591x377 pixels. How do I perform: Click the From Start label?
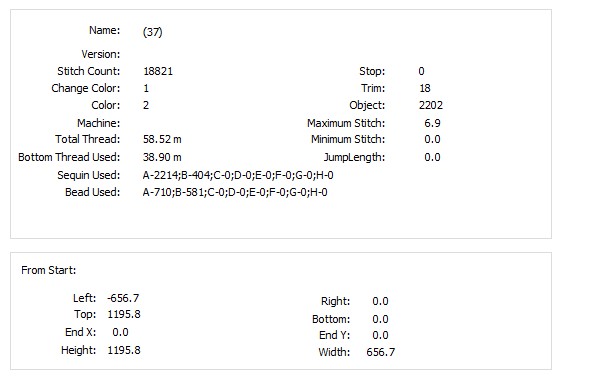[x=49, y=270]
